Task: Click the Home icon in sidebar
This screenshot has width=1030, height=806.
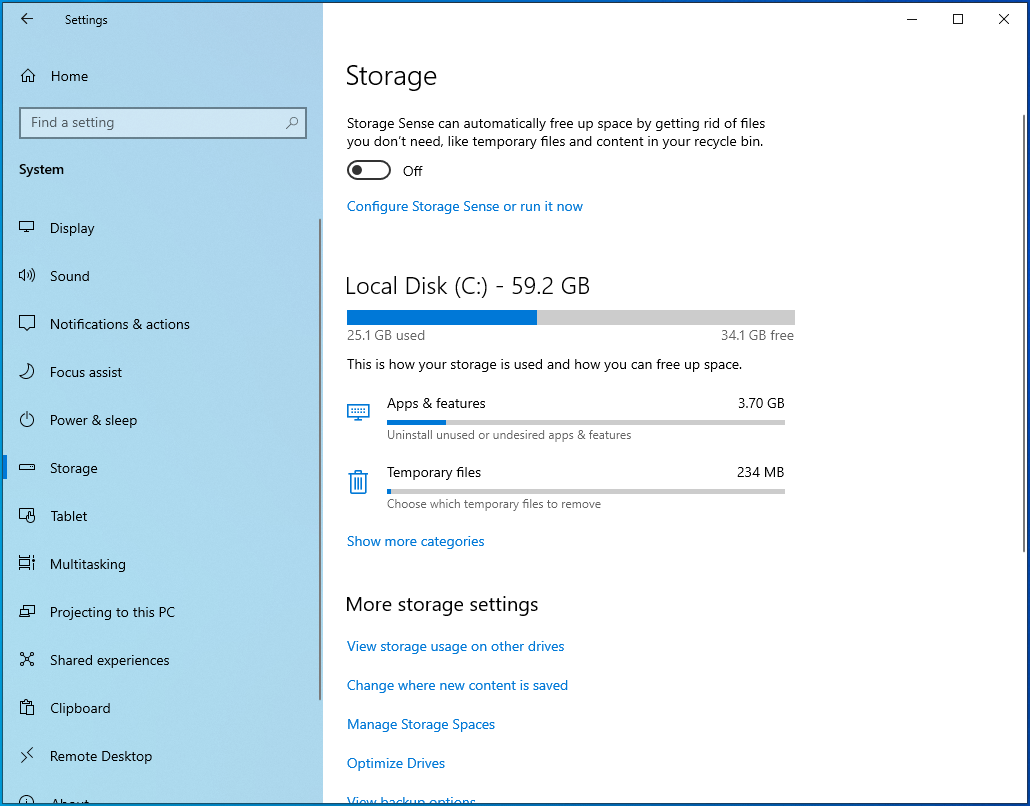Action: pos(28,76)
